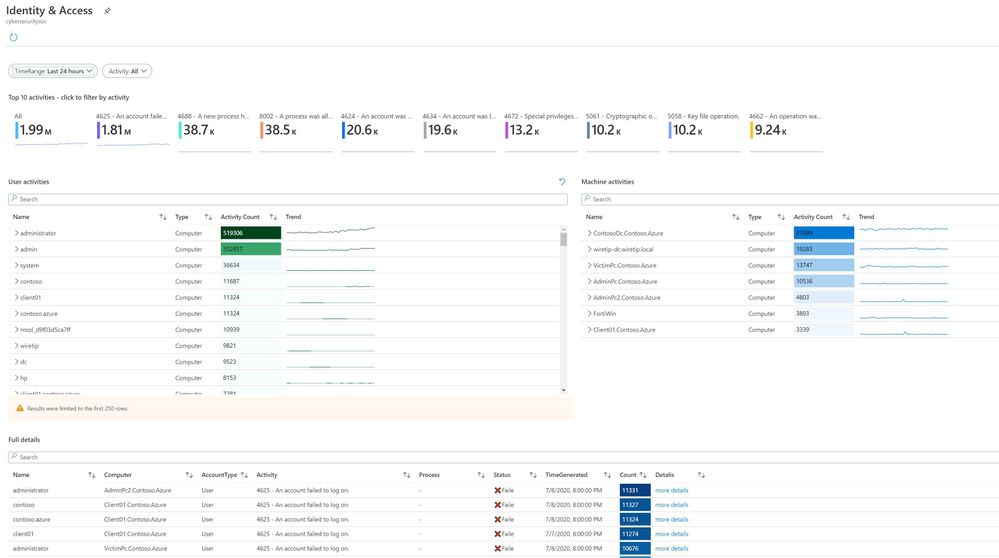Expand the ContosoDc.Contoso.Azure machine row
Screen dimensions: 999x558
point(589,233)
